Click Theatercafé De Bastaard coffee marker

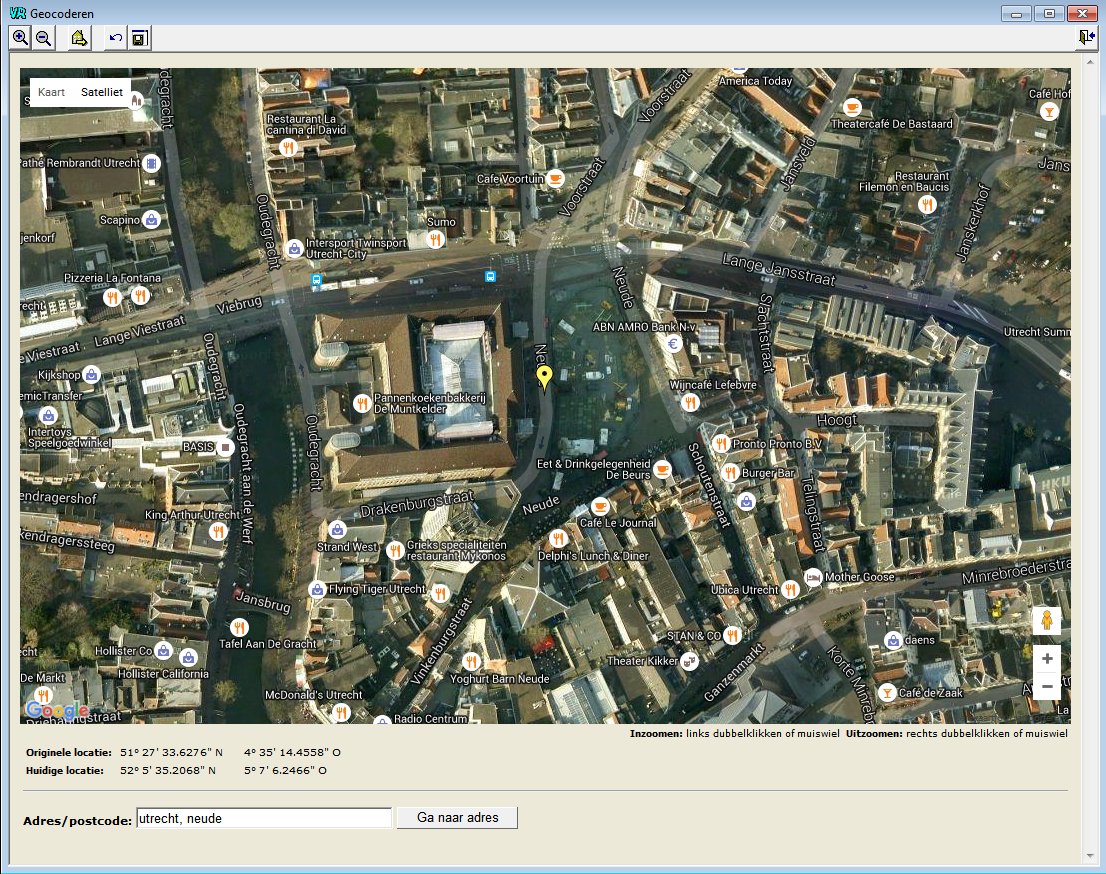point(852,107)
